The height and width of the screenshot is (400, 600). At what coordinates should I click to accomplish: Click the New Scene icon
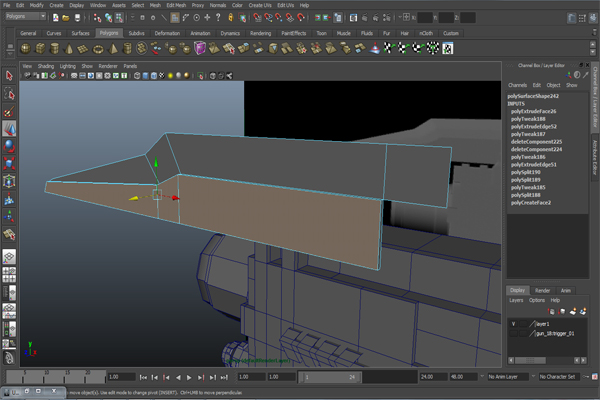[55, 18]
